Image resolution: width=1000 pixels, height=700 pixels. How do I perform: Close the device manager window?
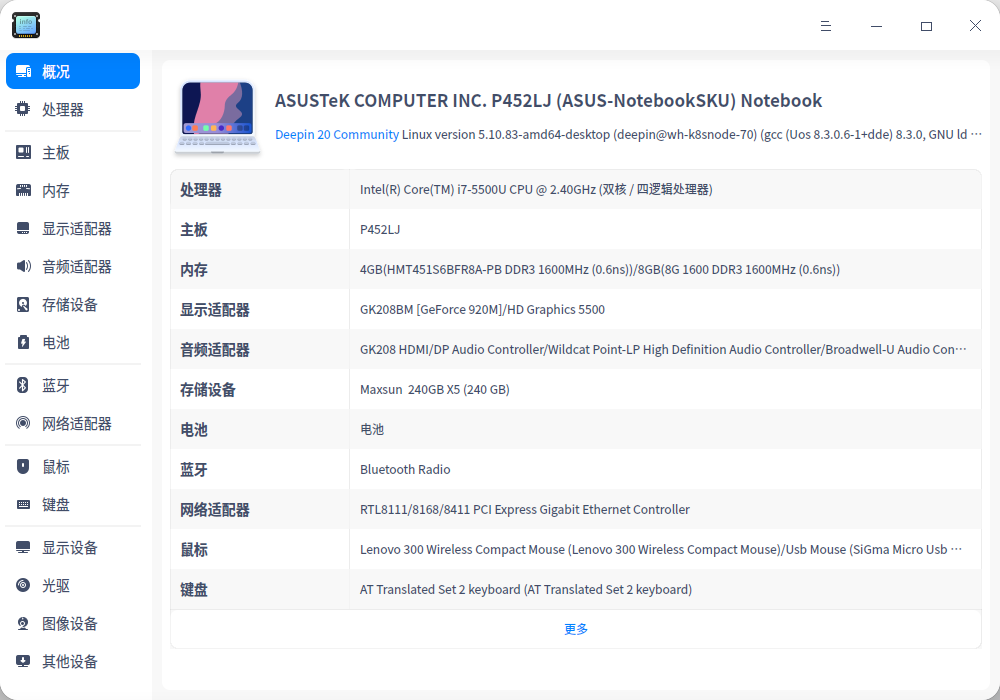975,26
